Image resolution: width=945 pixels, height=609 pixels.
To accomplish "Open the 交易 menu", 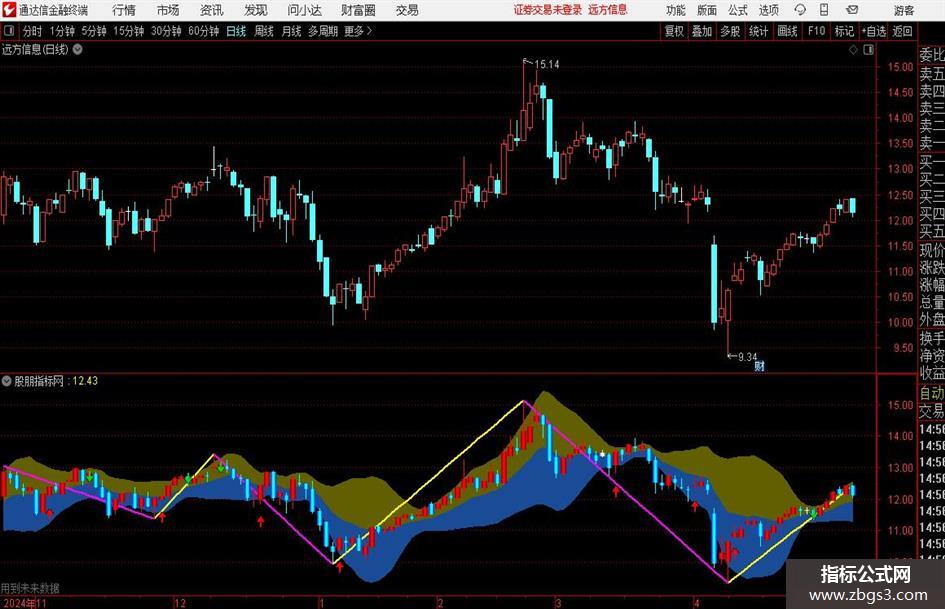I will tap(407, 10).
